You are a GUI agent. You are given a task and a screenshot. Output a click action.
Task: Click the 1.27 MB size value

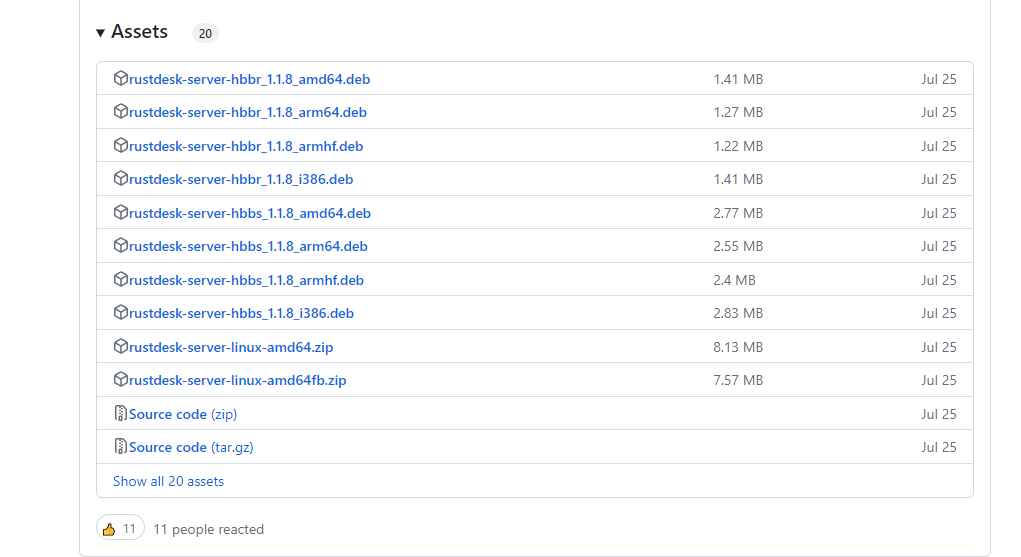pyautogui.click(x=738, y=112)
